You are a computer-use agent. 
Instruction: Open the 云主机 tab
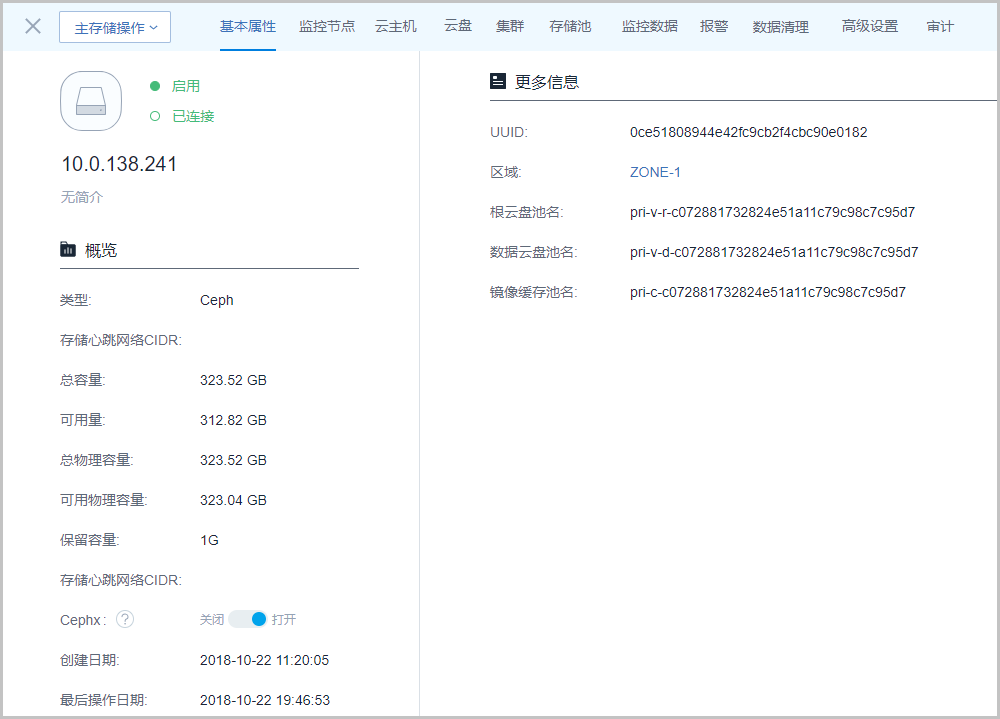tap(396, 27)
